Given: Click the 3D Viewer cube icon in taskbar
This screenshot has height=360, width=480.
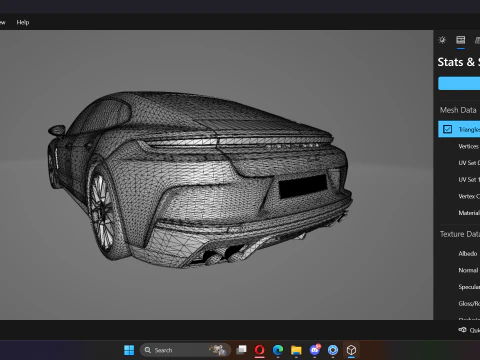Looking at the screenshot, I should (351, 350).
